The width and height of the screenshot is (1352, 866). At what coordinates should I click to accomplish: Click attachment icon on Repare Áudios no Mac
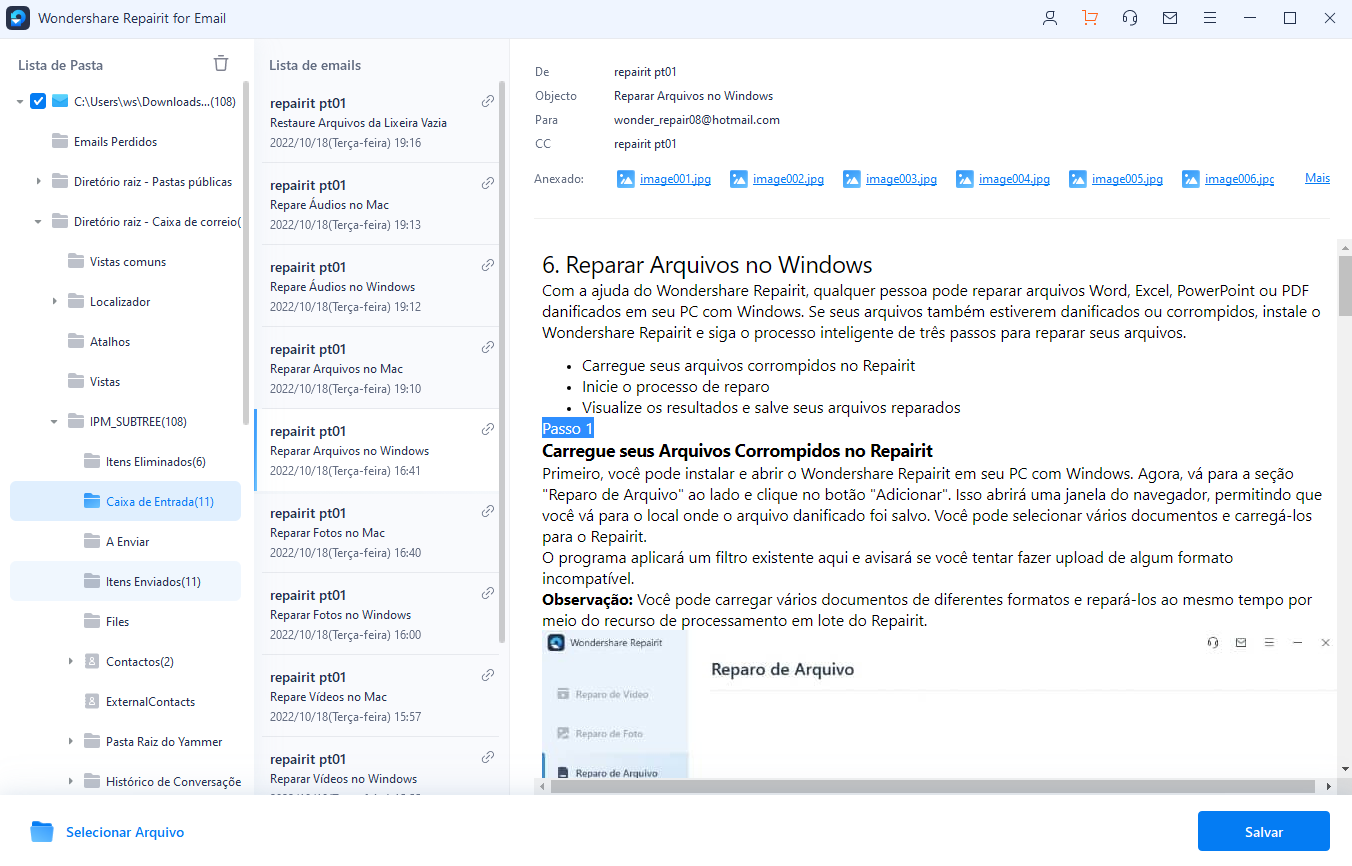pyautogui.click(x=488, y=183)
